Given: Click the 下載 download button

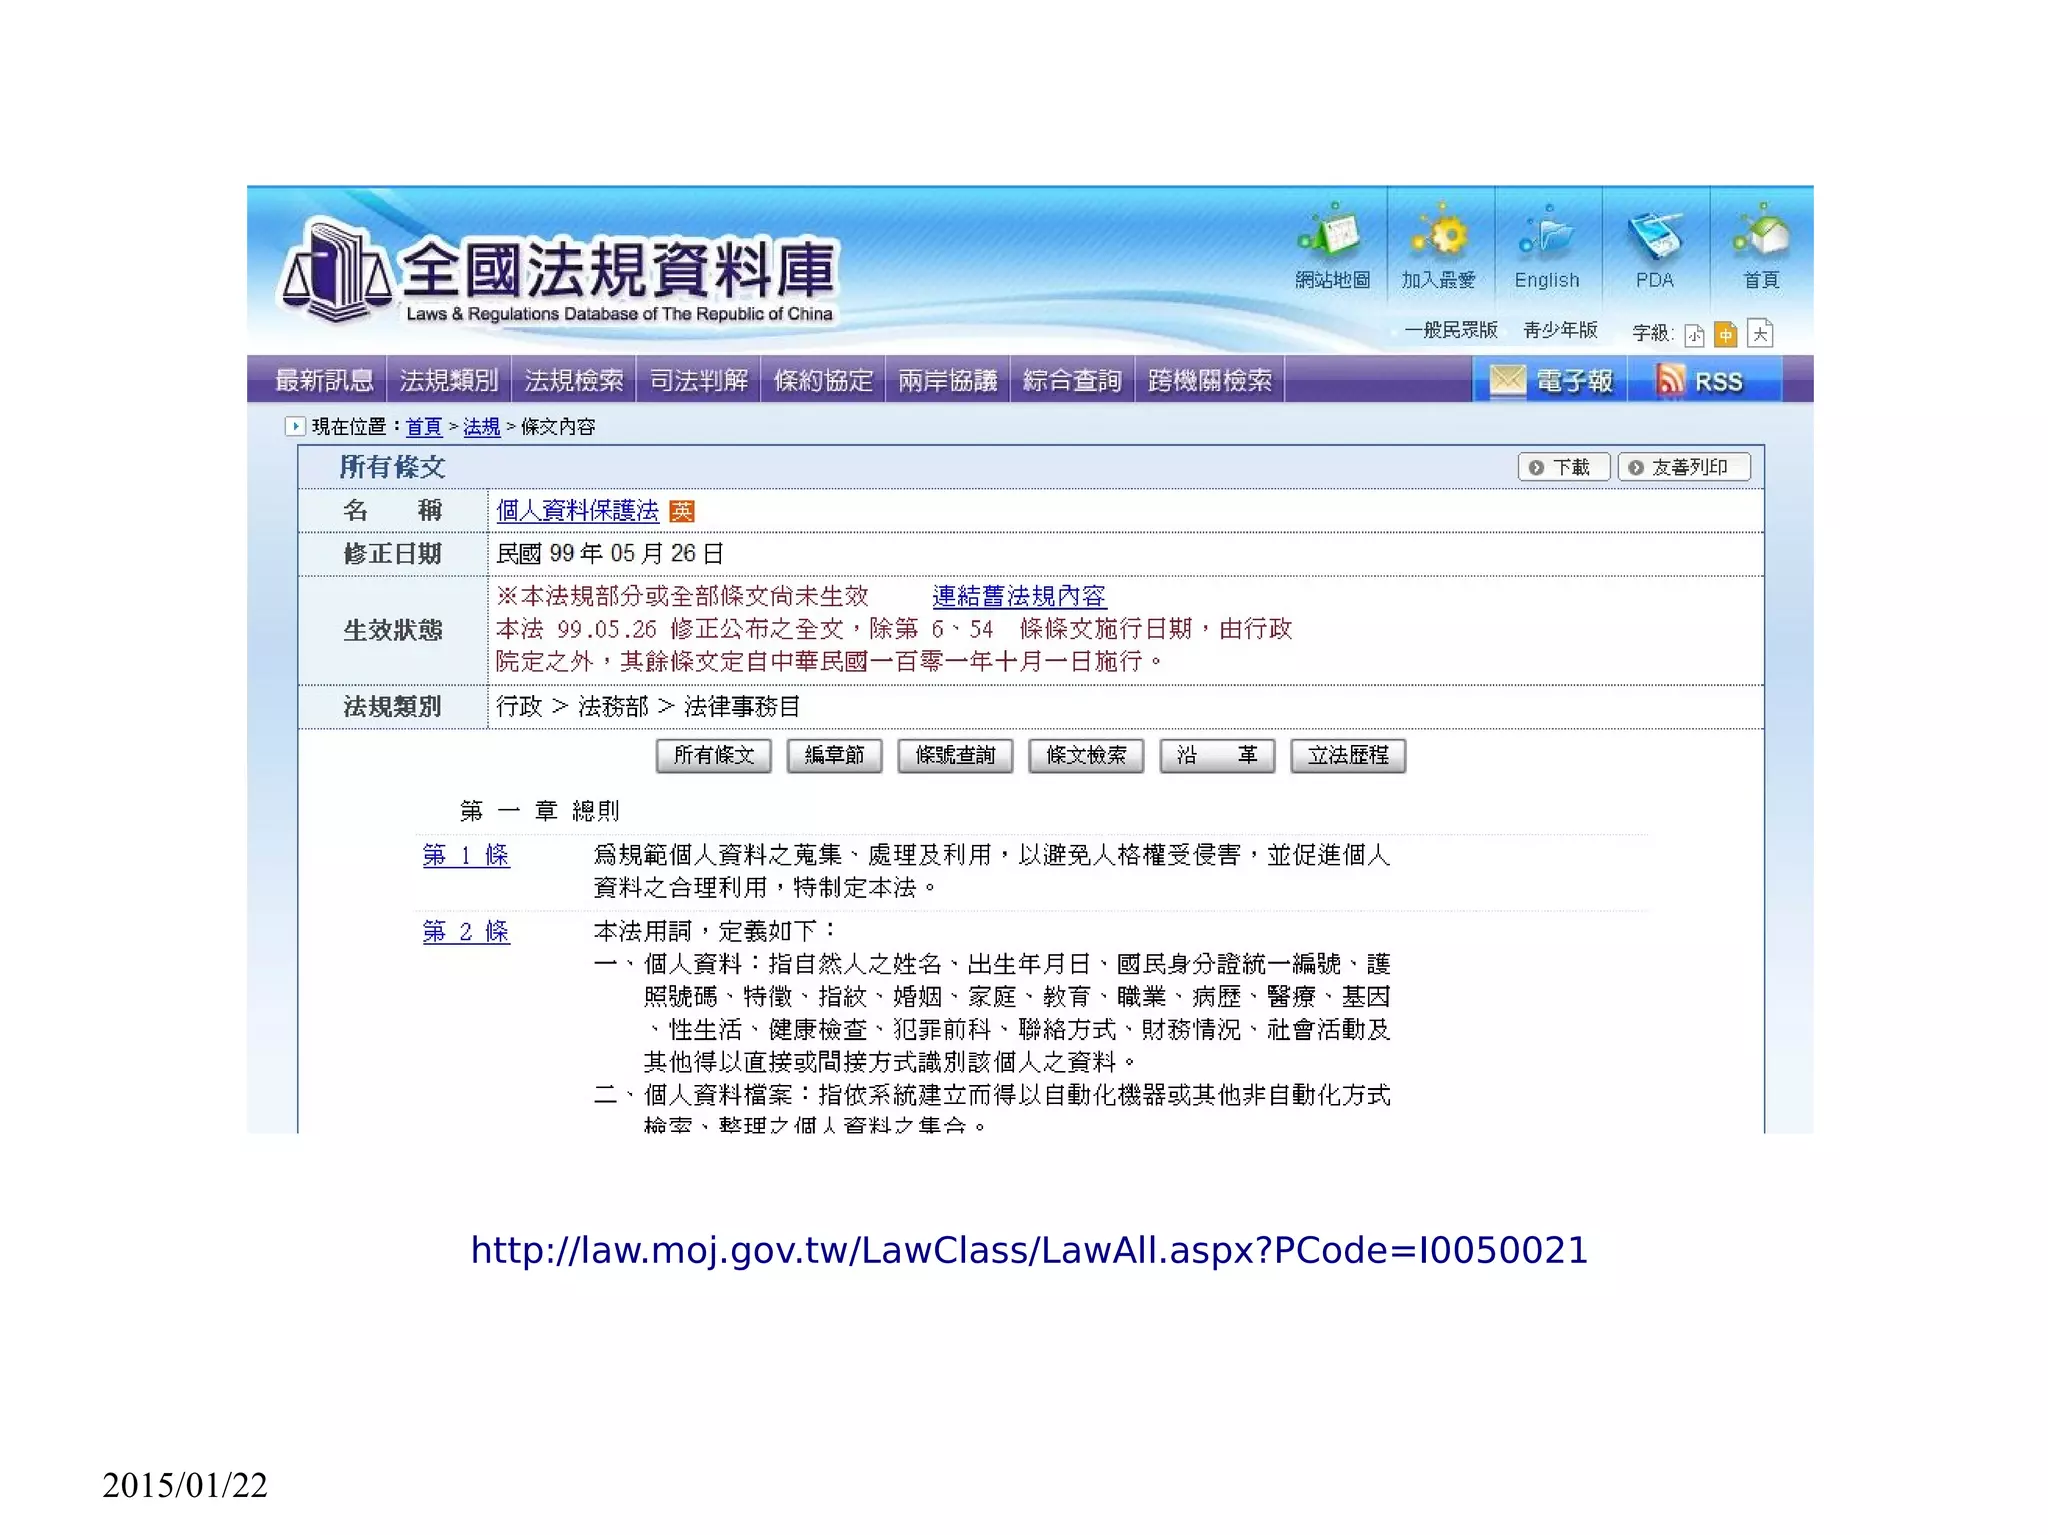Looking at the screenshot, I should (1564, 467).
